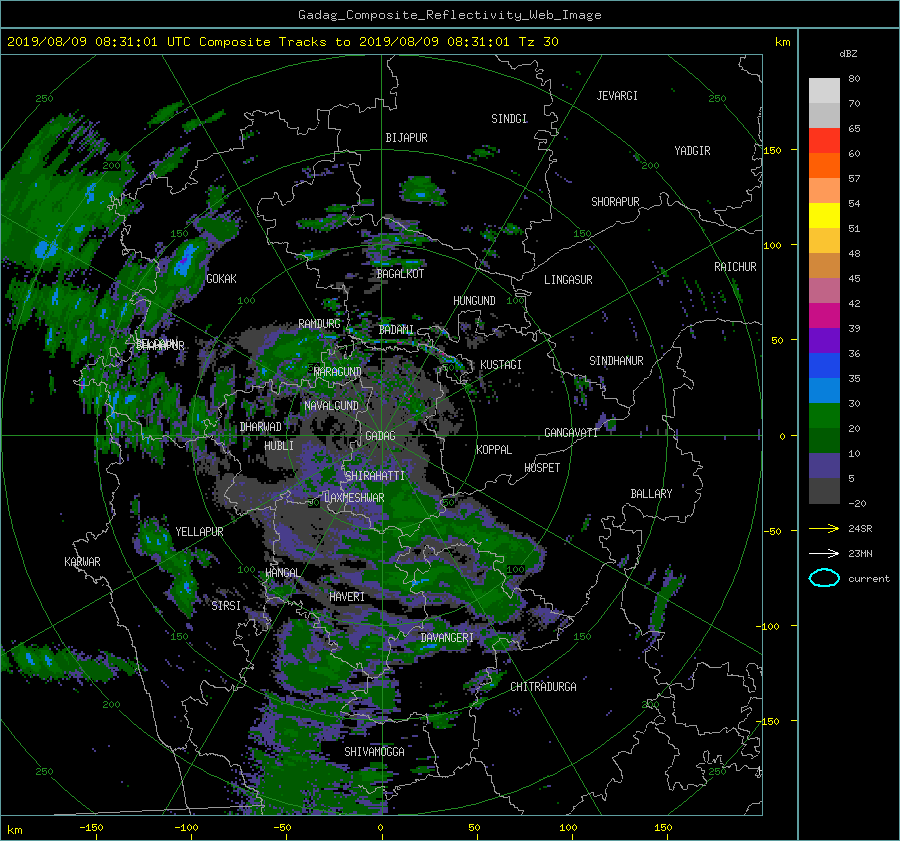Click the SHIRAHATTI city label
The width and height of the screenshot is (900, 841).
click(x=375, y=476)
